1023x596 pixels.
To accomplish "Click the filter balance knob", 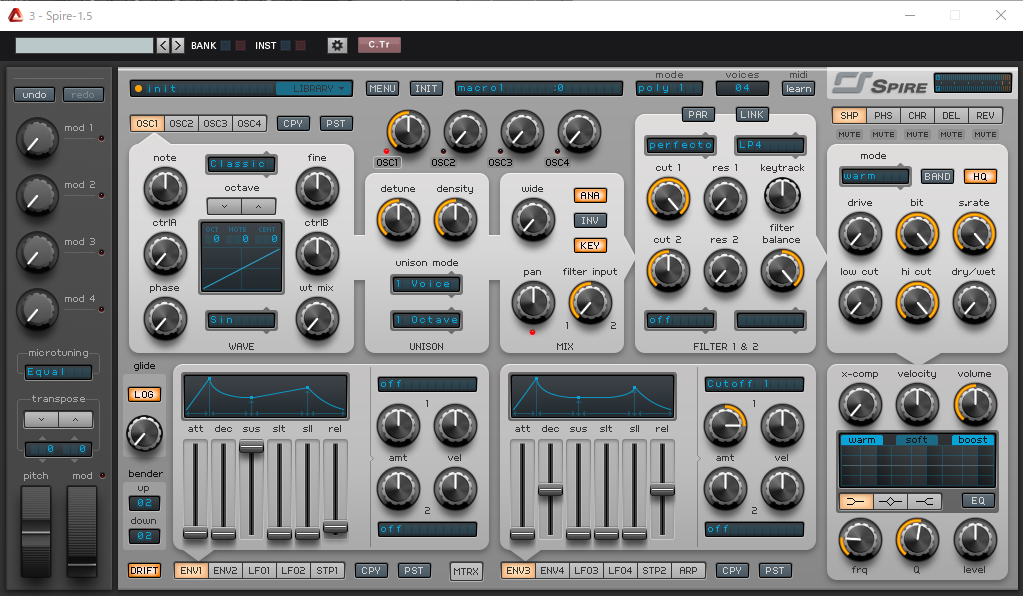I will (x=782, y=270).
